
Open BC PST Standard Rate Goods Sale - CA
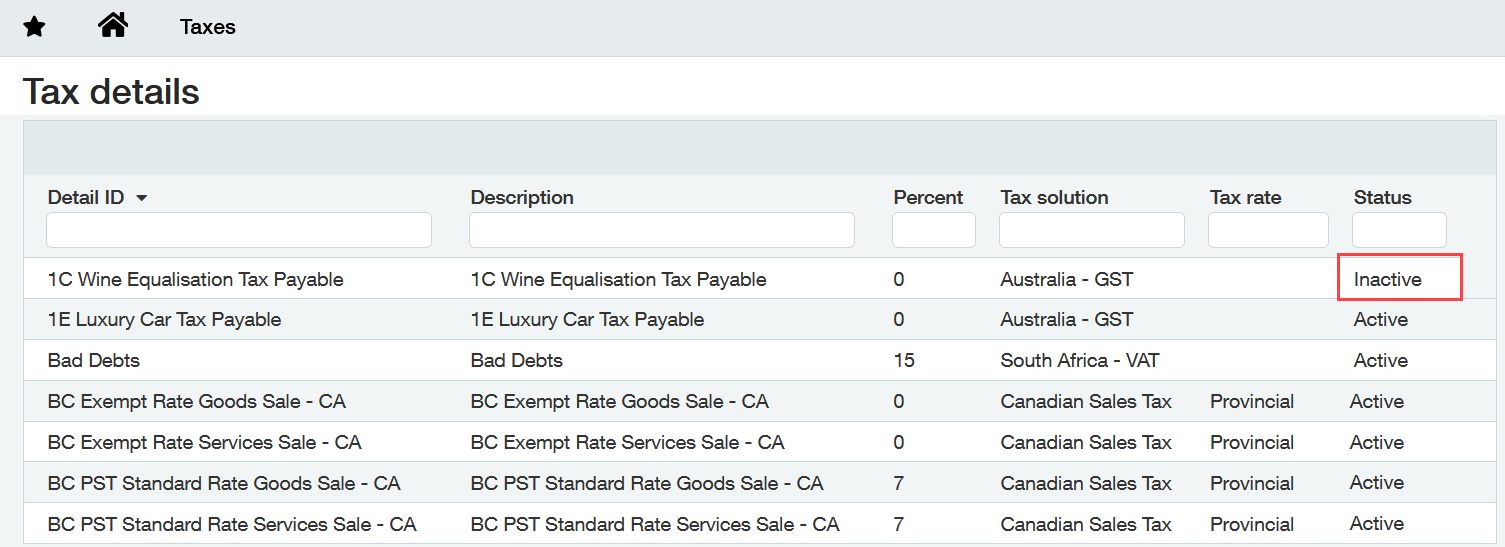pyautogui.click(x=224, y=483)
